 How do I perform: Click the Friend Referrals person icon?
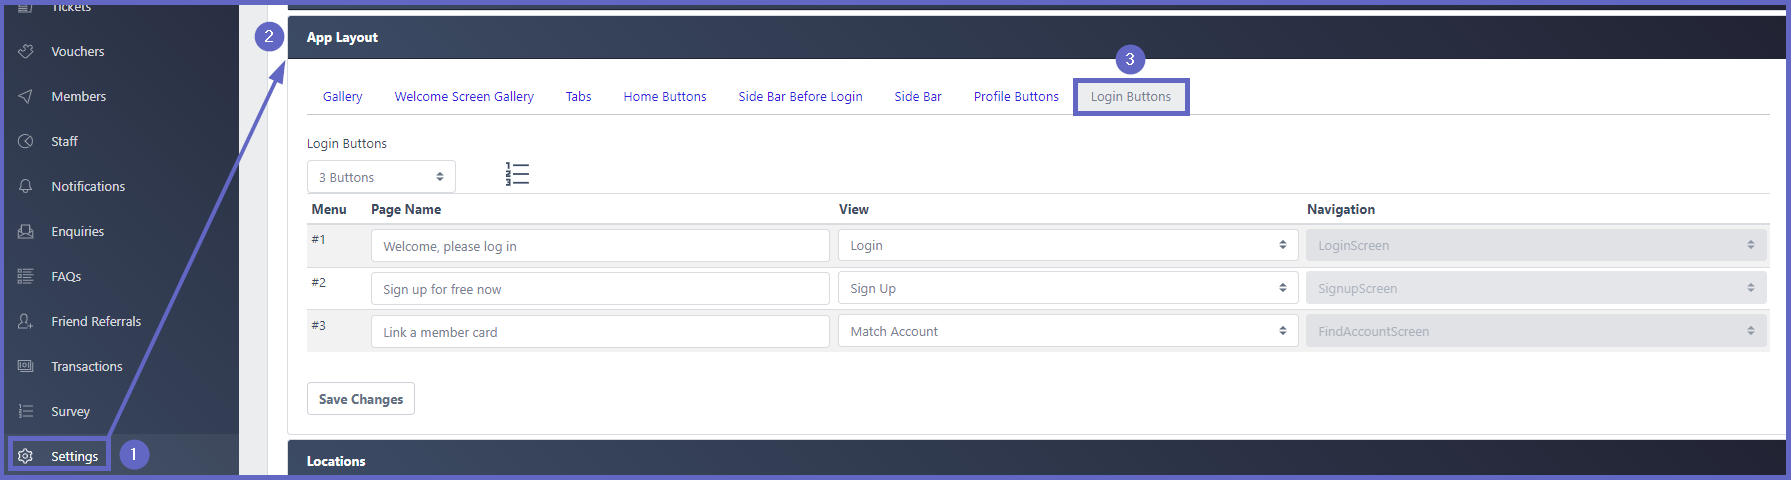pos(26,321)
